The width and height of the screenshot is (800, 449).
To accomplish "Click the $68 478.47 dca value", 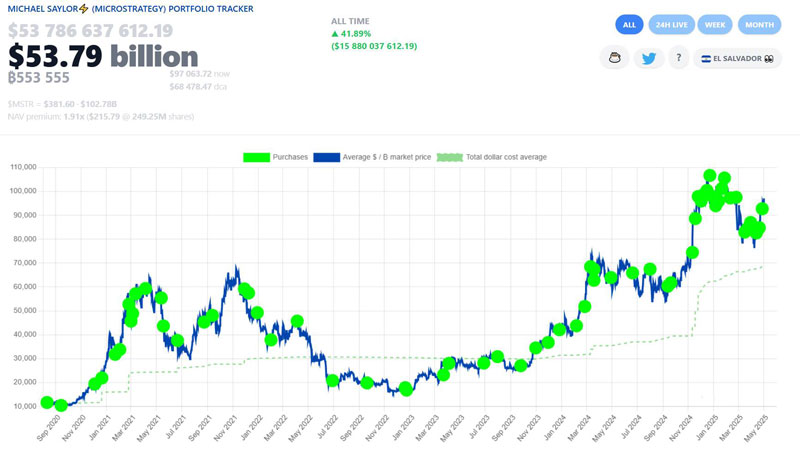I will tap(198, 87).
